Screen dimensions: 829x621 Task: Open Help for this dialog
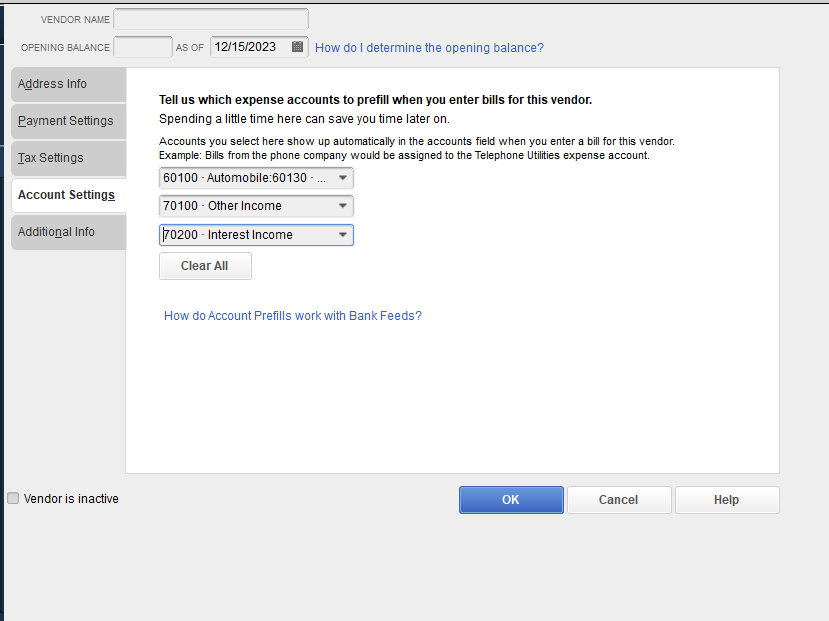tap(727, 500)
